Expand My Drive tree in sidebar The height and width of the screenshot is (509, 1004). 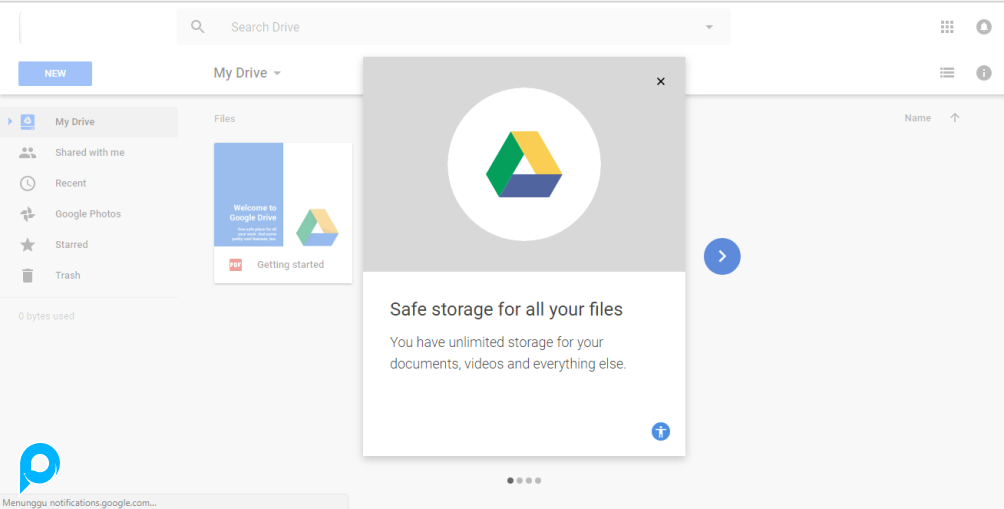(x=10, y=122)
